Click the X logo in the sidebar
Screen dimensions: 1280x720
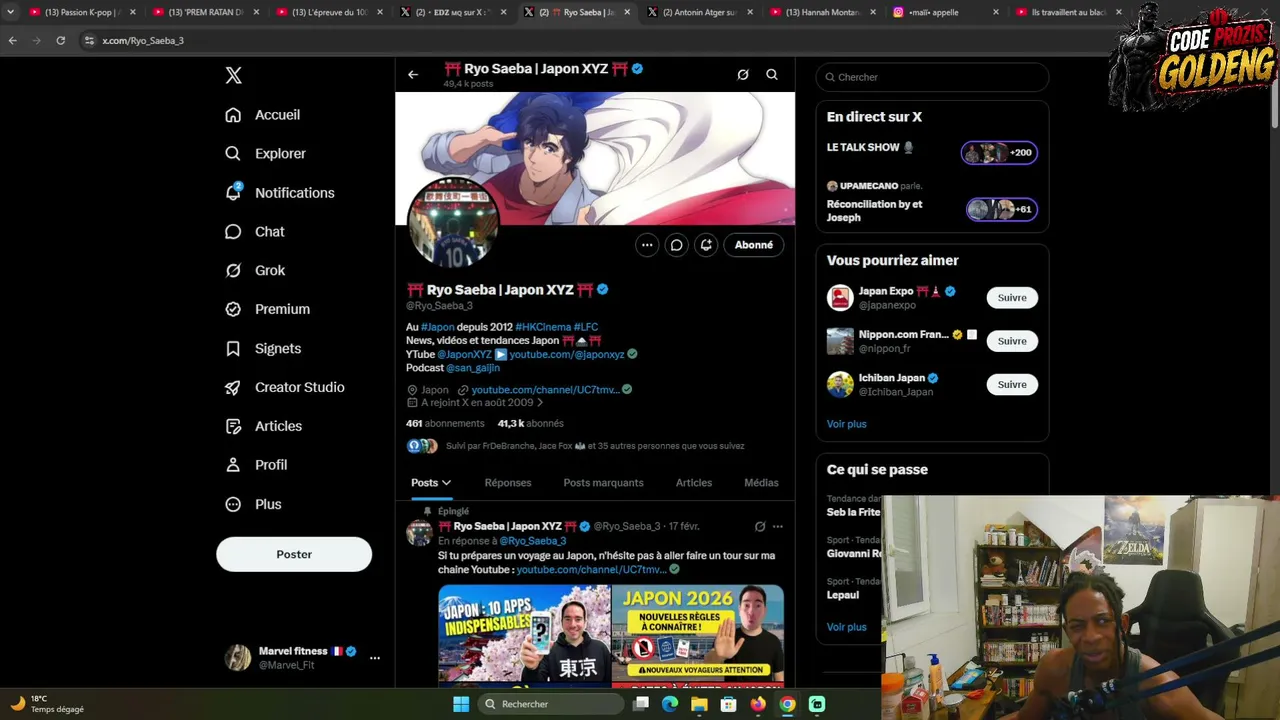tap(233, 76)
